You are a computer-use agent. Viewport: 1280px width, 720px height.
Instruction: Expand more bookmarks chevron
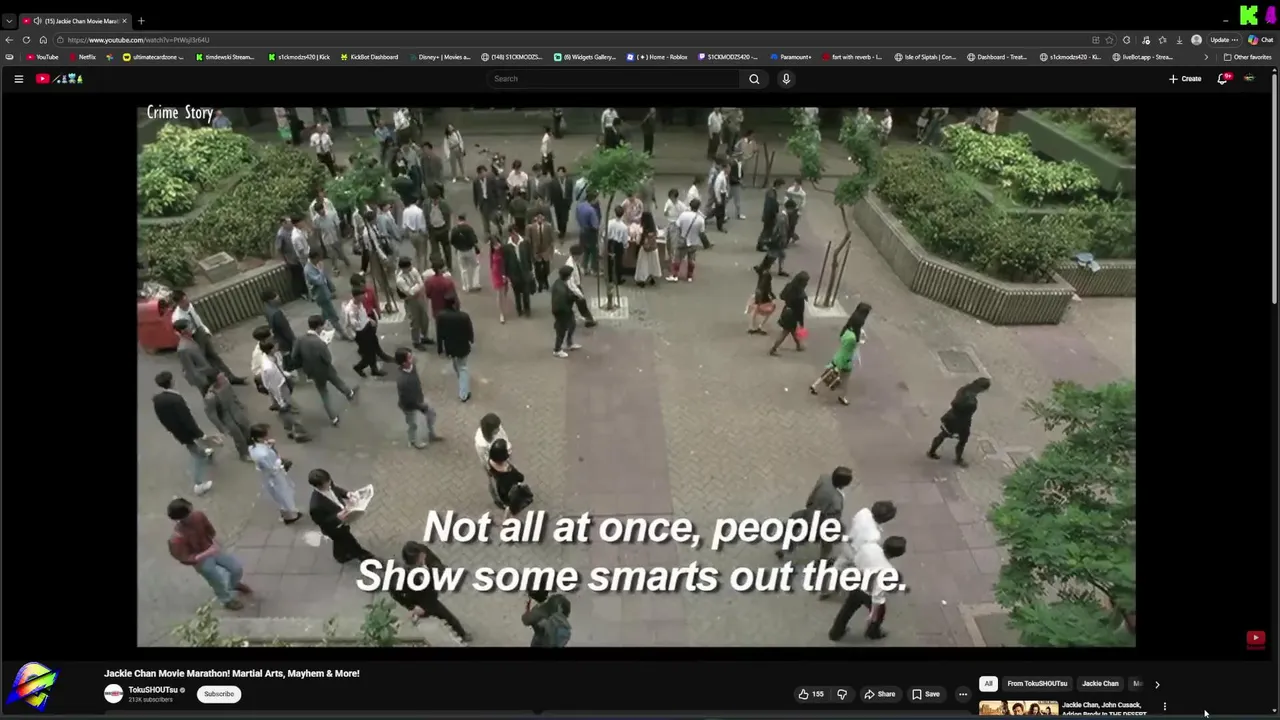(1205, 57)
